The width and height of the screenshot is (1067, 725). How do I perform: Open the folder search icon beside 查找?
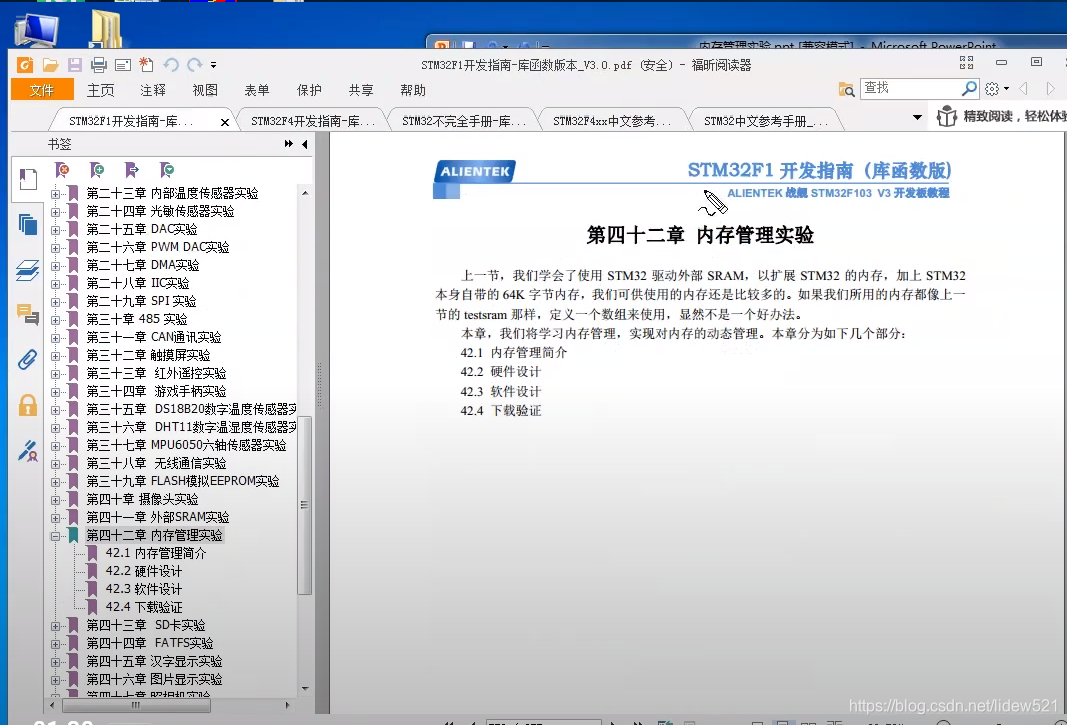(847, 89)
